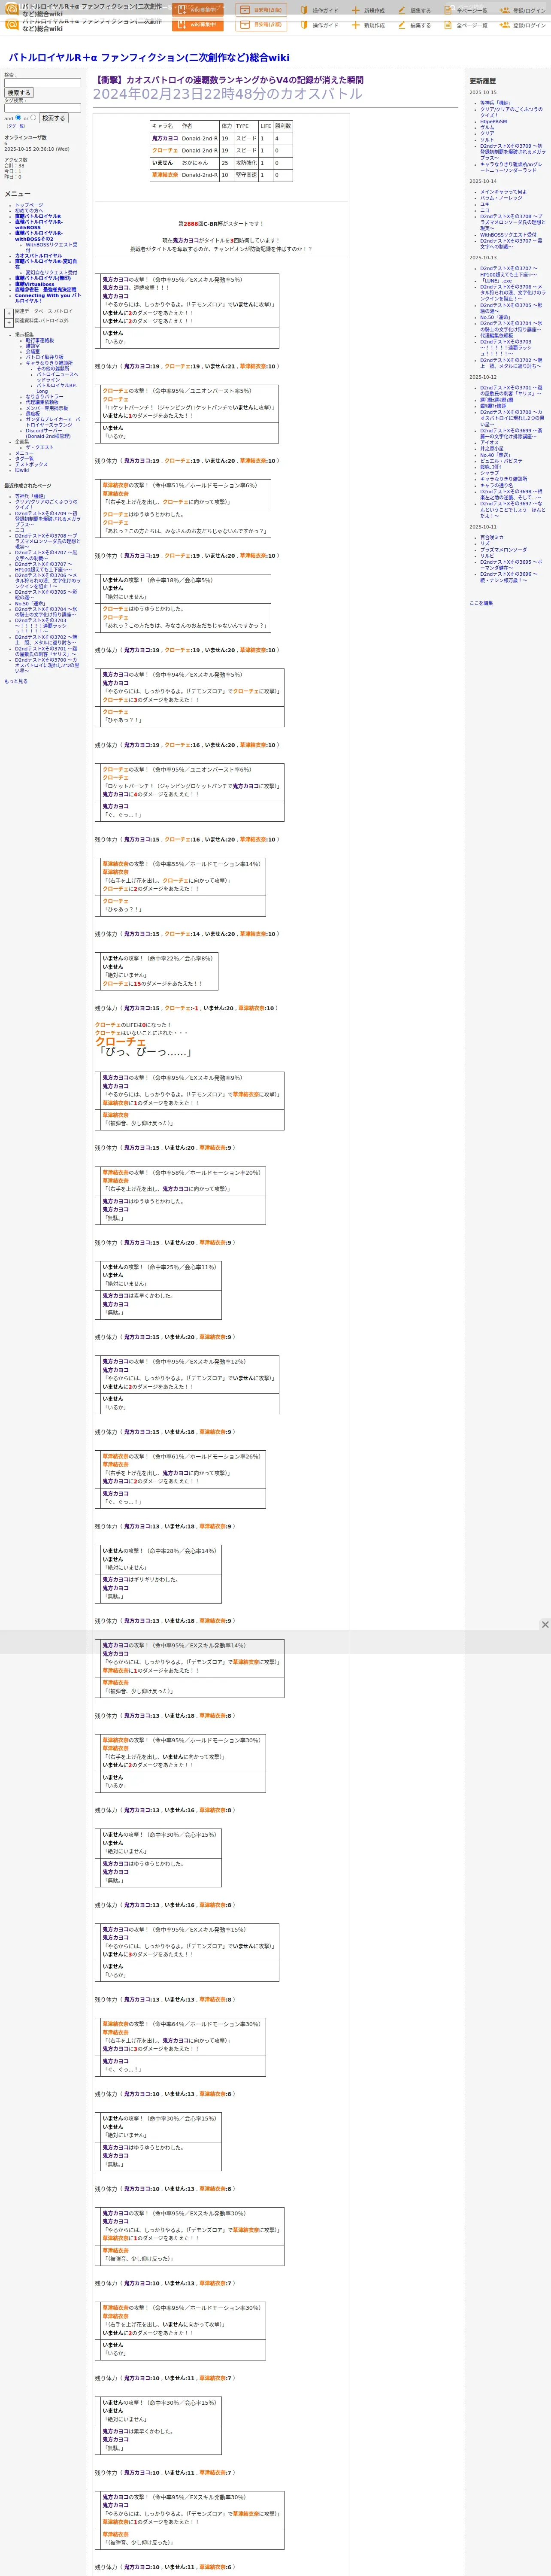Go to トップページ in the menu
Viewport: 551px width, 2576px height.
coord(29,205)
